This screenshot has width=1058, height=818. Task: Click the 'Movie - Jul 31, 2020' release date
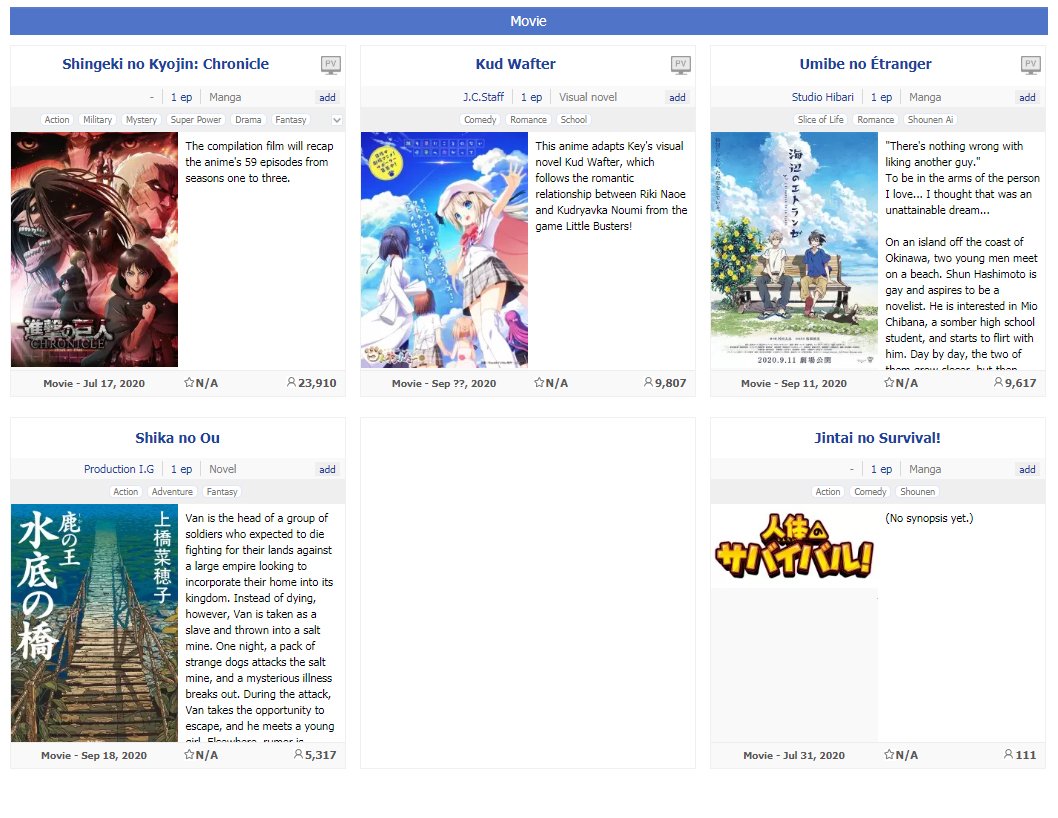pos(794,755)
